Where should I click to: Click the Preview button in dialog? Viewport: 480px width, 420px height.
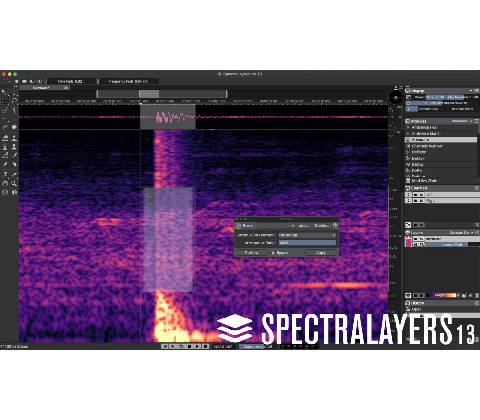pos(252,253)
